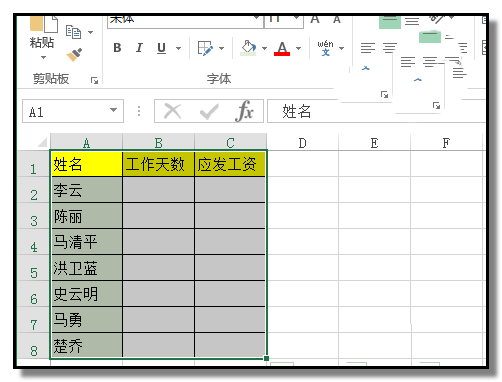Select row 1 header
The width and height of the screenshot is (502, 382).
pos(33,164)
